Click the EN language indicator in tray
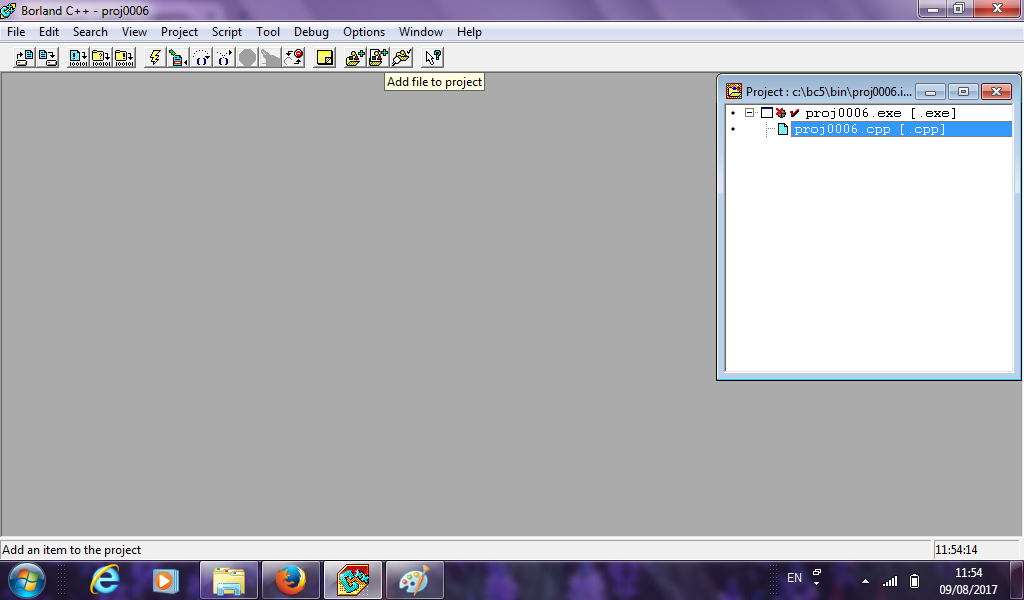1024x600 pixels. [x=794, y=578]
